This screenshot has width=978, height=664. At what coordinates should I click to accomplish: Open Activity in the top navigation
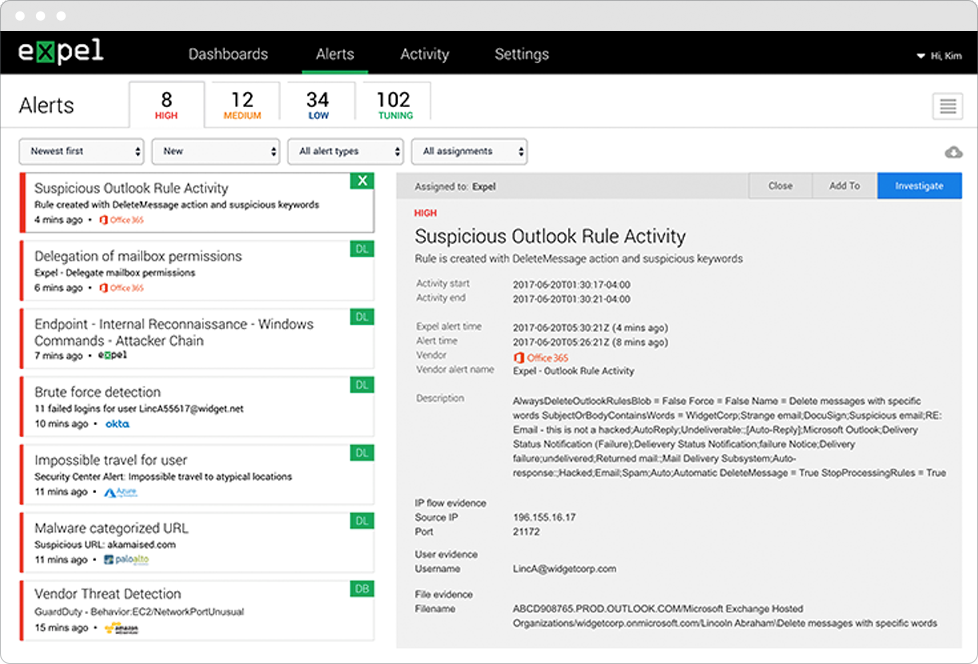pyautogui.click(x=425, y=54)
